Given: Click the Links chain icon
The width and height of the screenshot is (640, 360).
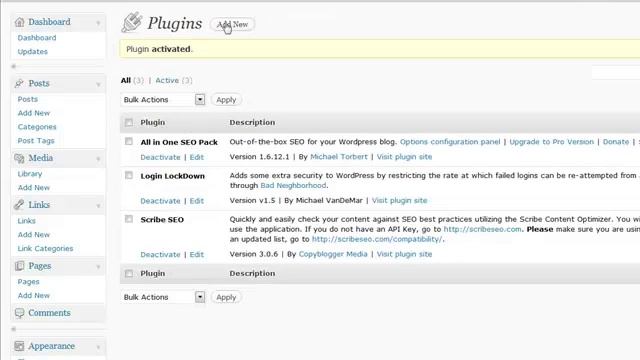Looking at the screenshot, I should point(19,205).
